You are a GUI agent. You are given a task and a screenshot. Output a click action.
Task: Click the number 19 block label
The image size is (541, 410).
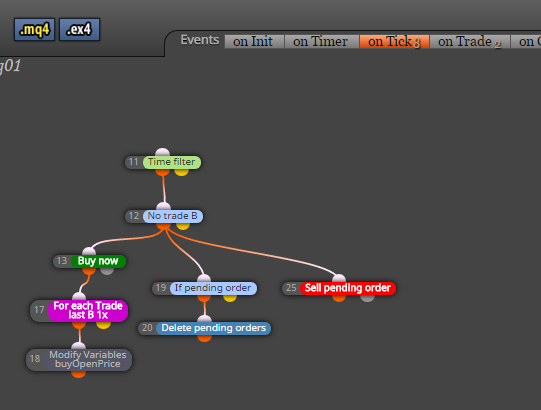[161, 288]
